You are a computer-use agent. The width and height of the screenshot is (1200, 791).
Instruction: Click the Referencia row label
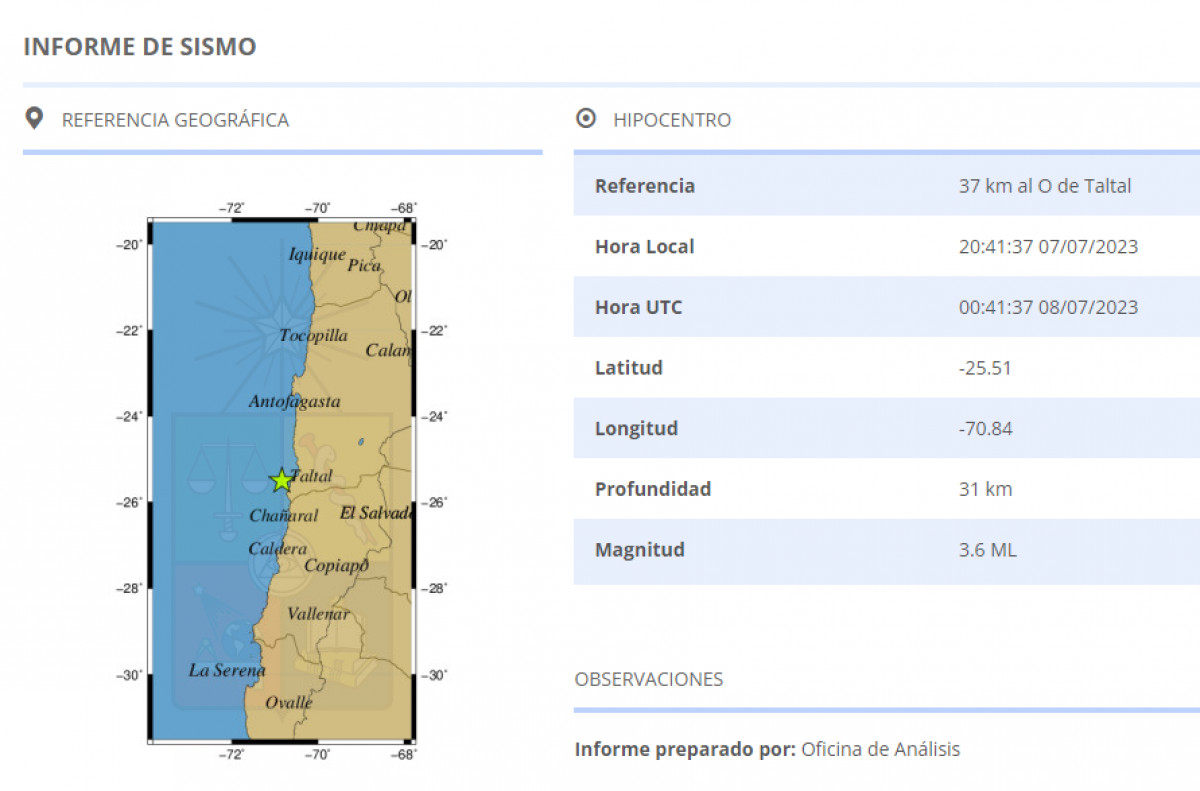pos(644,186)
